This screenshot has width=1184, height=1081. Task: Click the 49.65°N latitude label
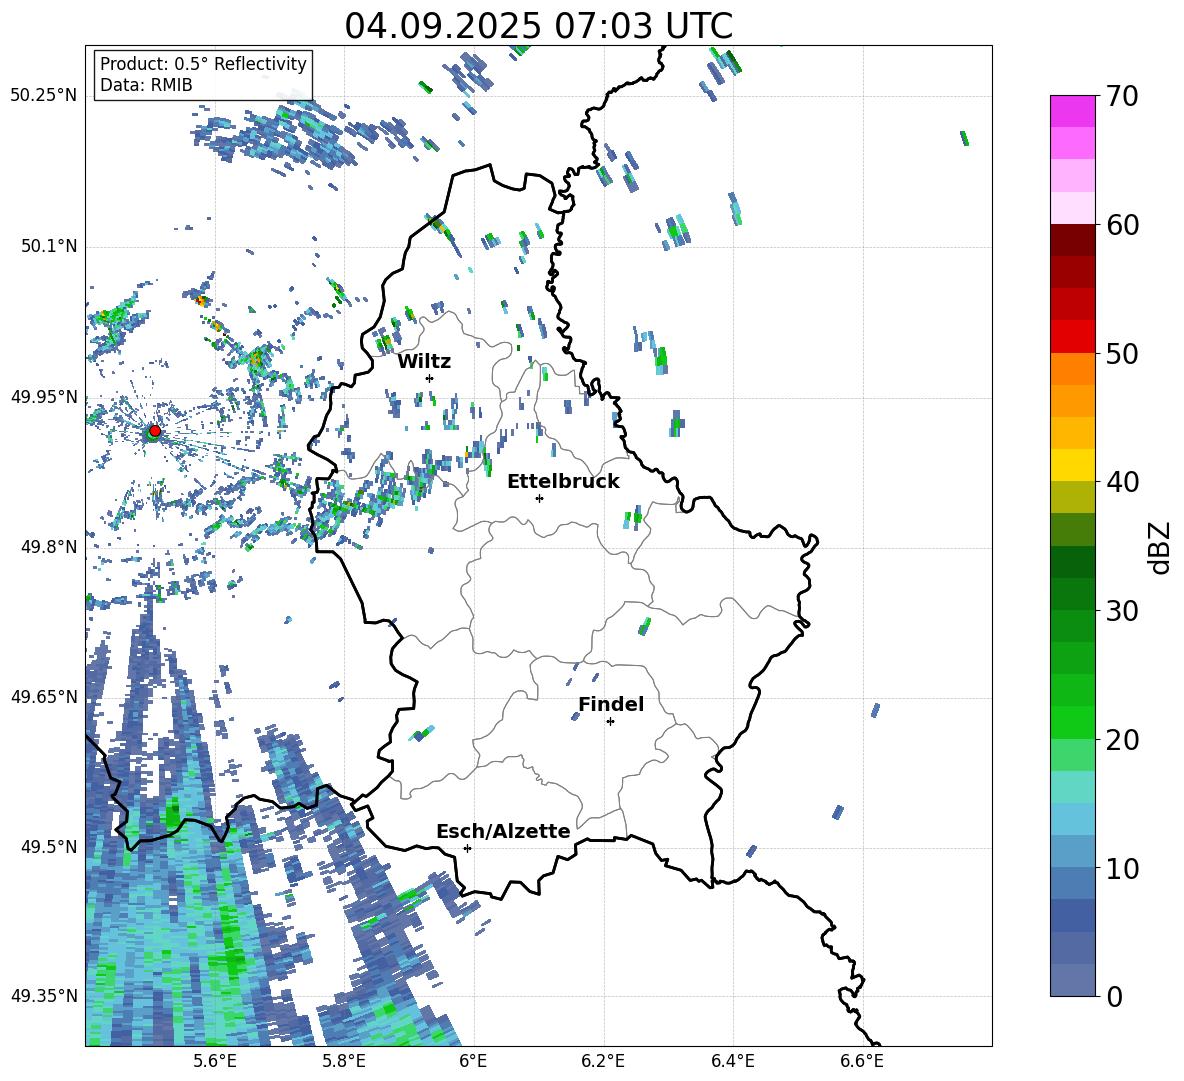pos(44,696)
